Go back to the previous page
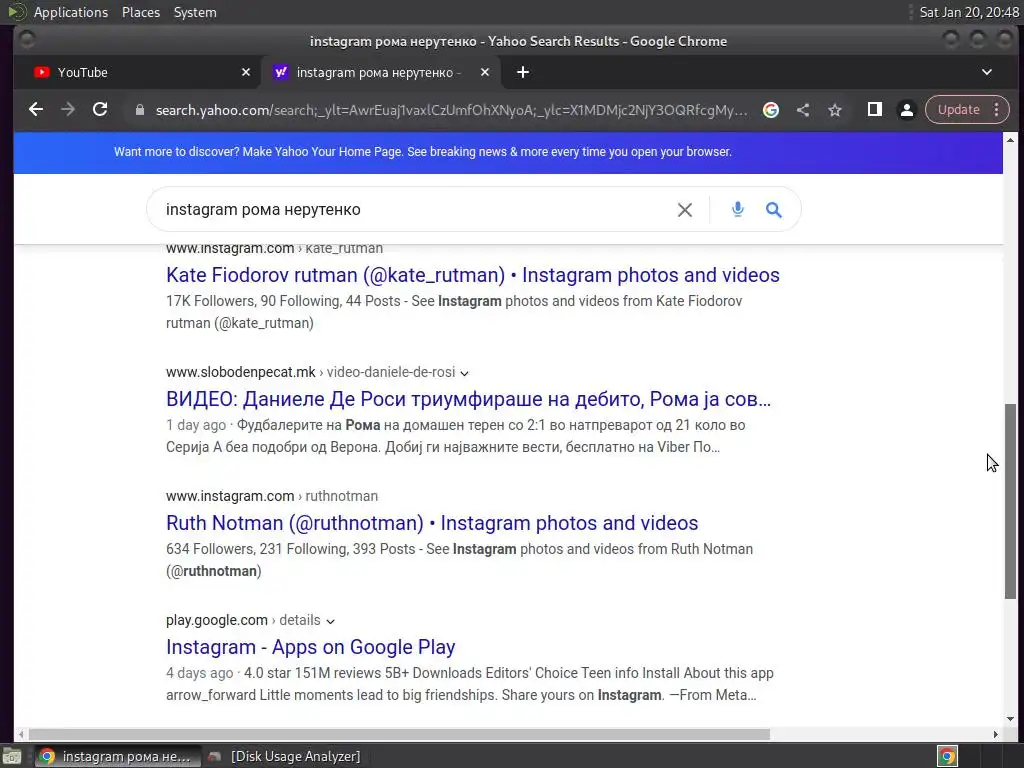This screenshot has width=1024, height=768. [x=36, y=110]
